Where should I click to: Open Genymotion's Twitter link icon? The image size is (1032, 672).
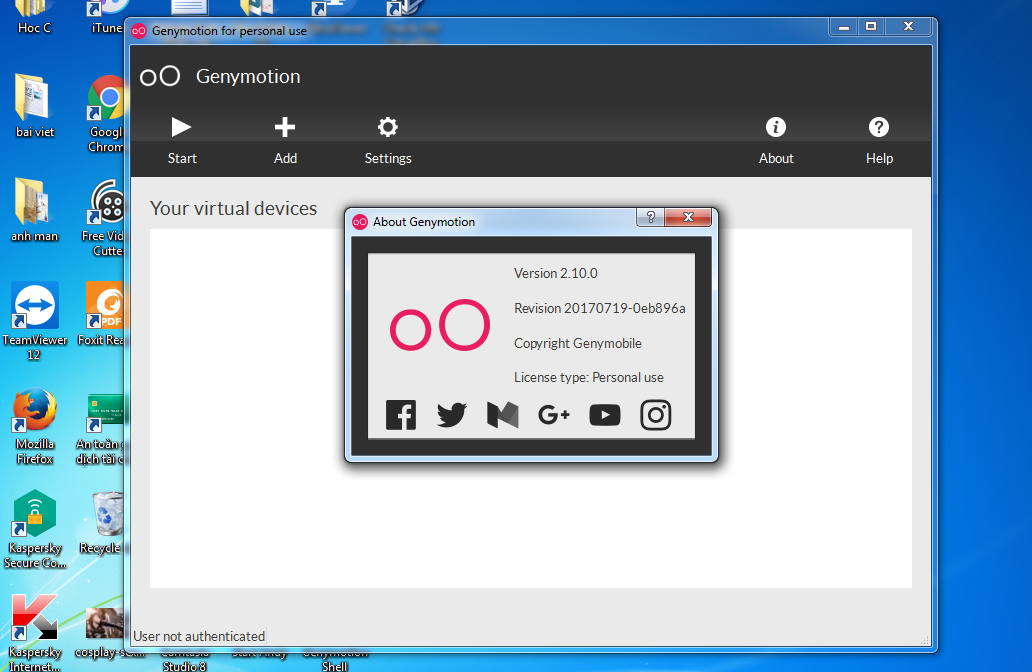[x=452, y=414]
